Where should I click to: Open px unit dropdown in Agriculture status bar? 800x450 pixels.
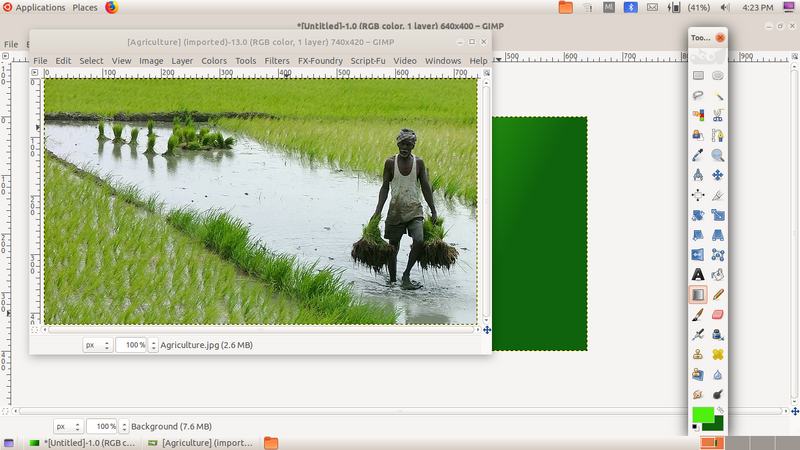click(x=97, y=345)
